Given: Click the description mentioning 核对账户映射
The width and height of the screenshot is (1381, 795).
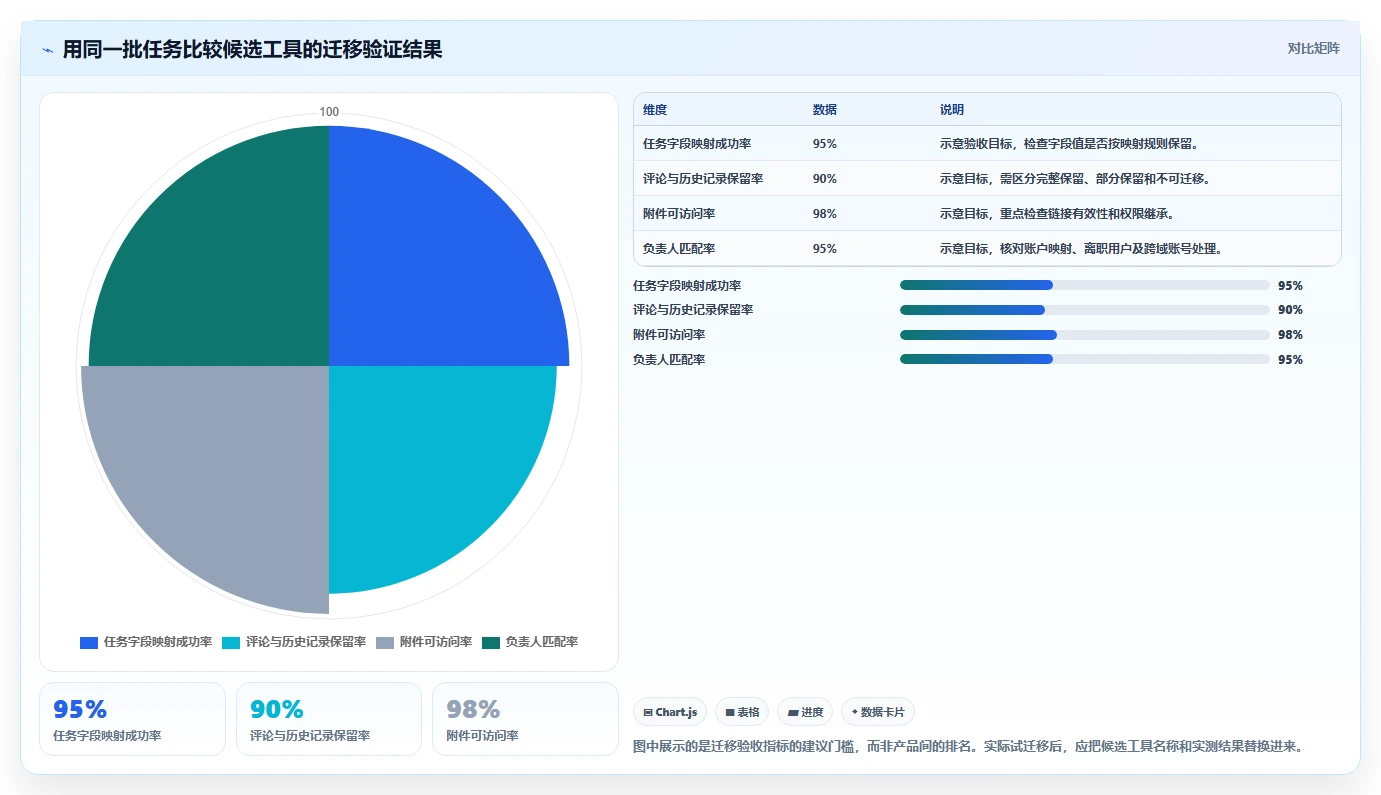Looking at the screenshot, I should click(x=1081, y=249).
